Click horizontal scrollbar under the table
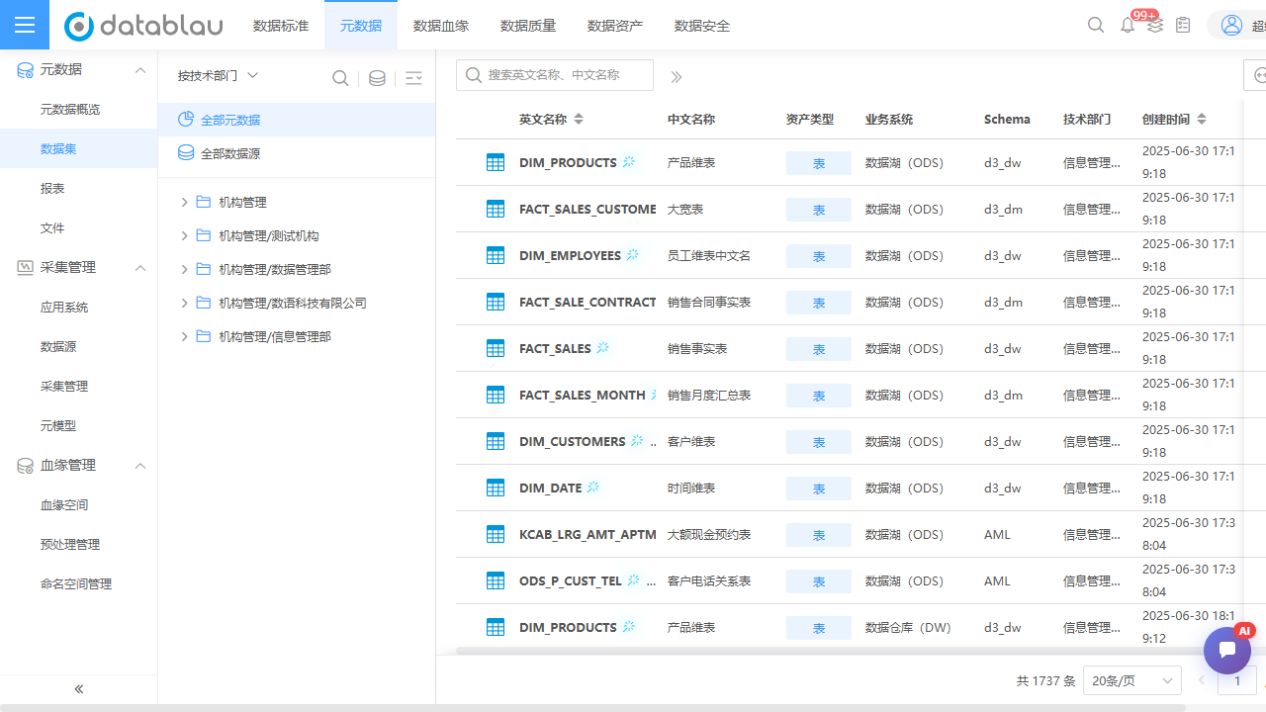 pos(840,651)
